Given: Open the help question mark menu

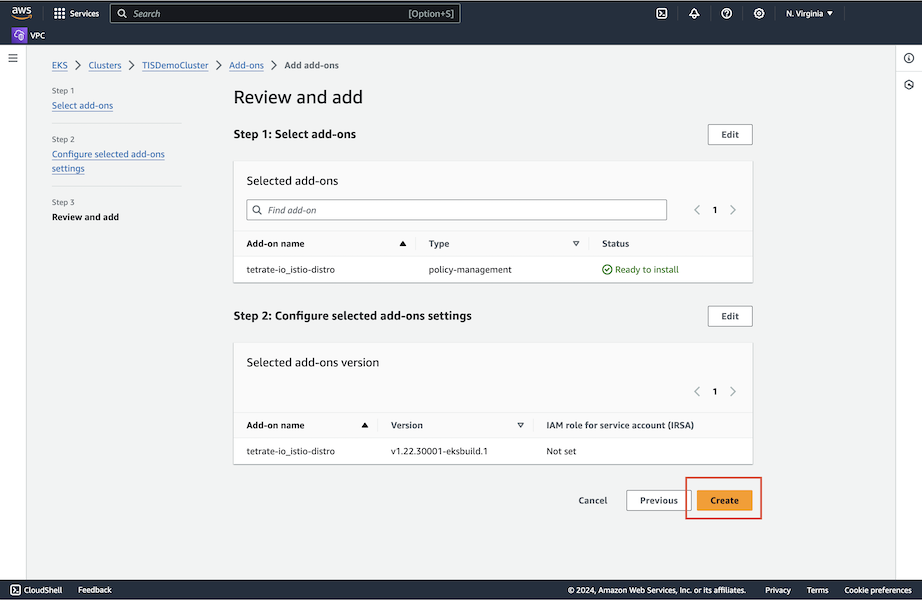Looking at the screenshot, I should pyautogui.click(x=726, y=14).
